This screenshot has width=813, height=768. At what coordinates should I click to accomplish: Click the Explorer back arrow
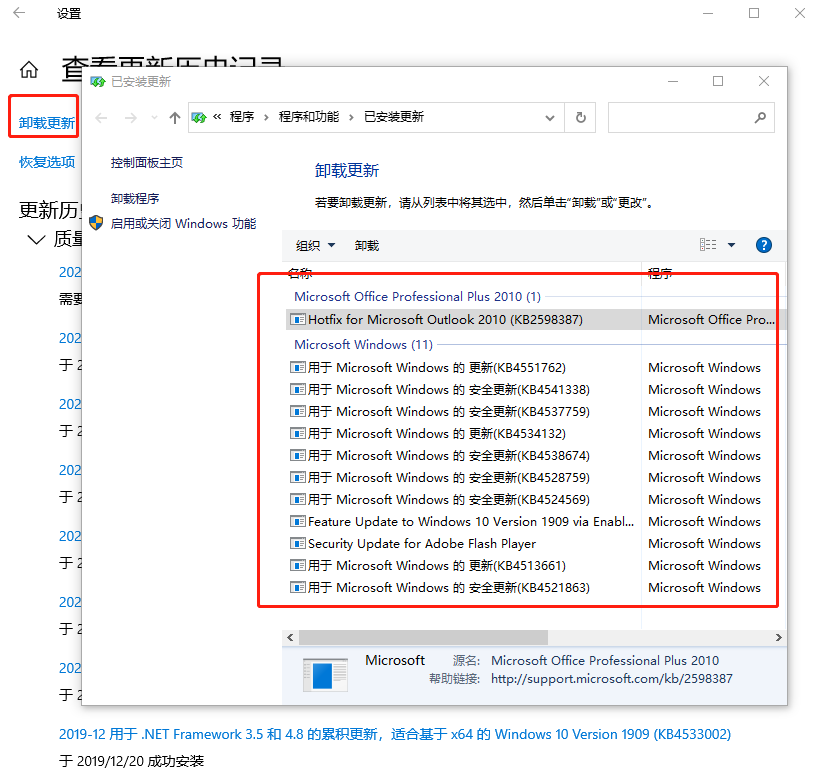tap(100, 117)
